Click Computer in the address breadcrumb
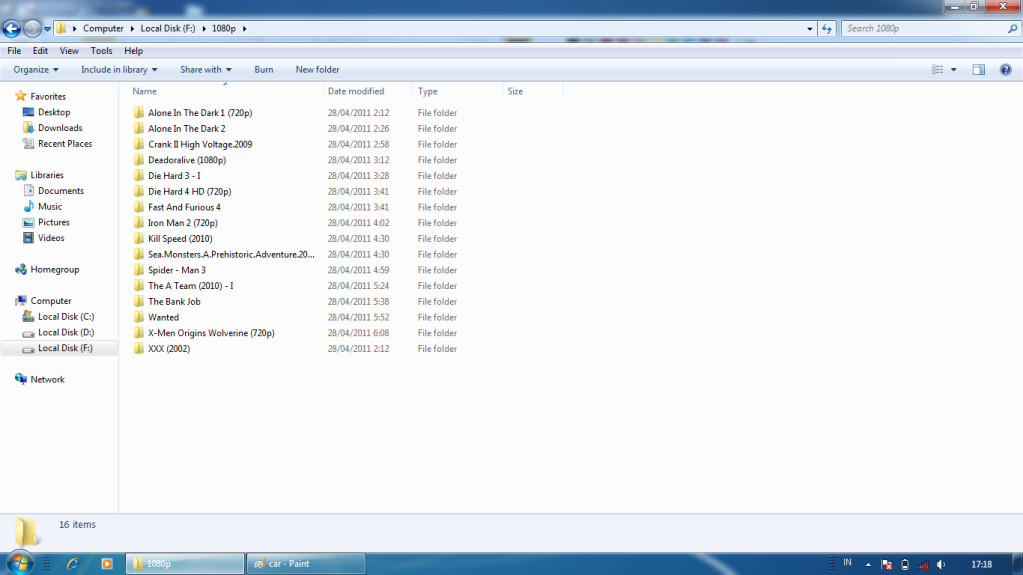 [103, 29]
